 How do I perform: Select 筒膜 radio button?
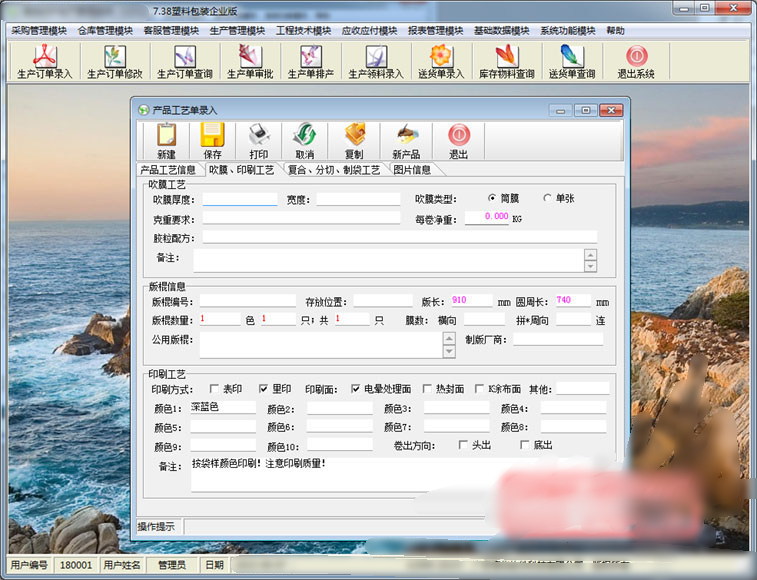tap(492, 198)
